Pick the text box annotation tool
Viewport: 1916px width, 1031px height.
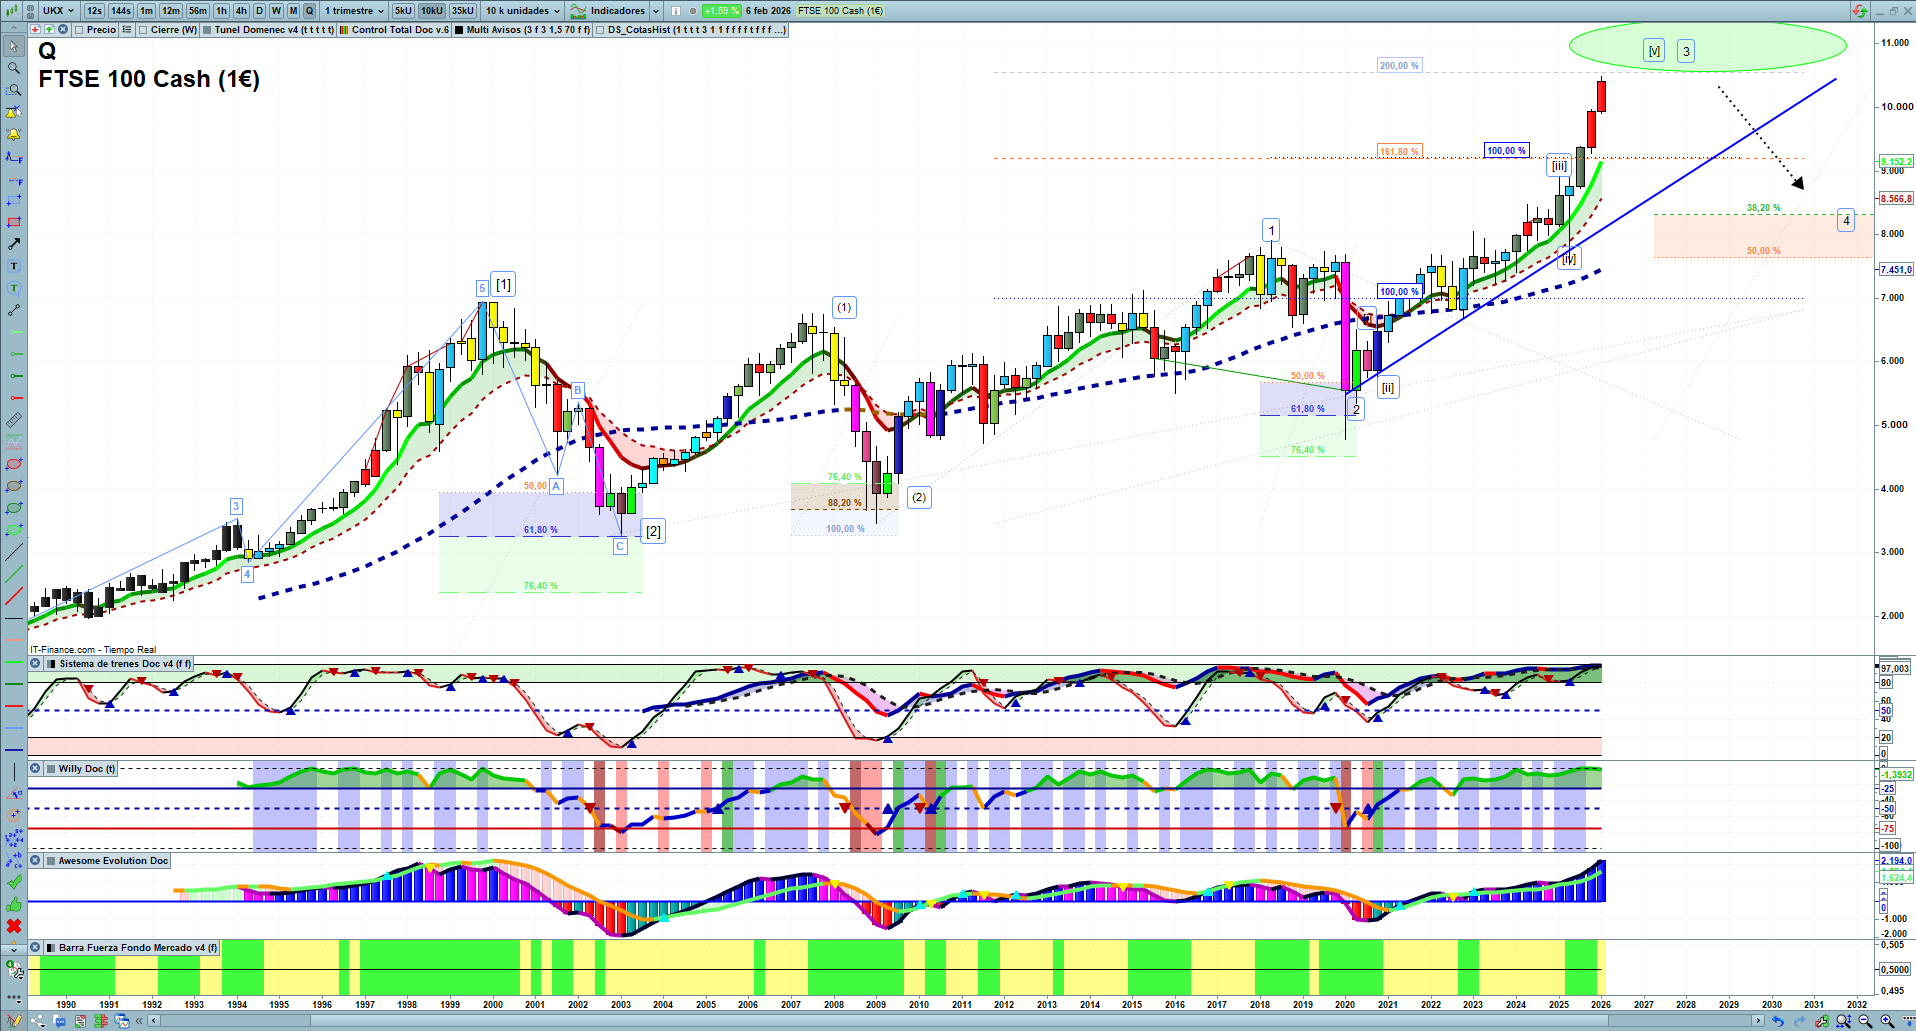[x=14, y=266]
